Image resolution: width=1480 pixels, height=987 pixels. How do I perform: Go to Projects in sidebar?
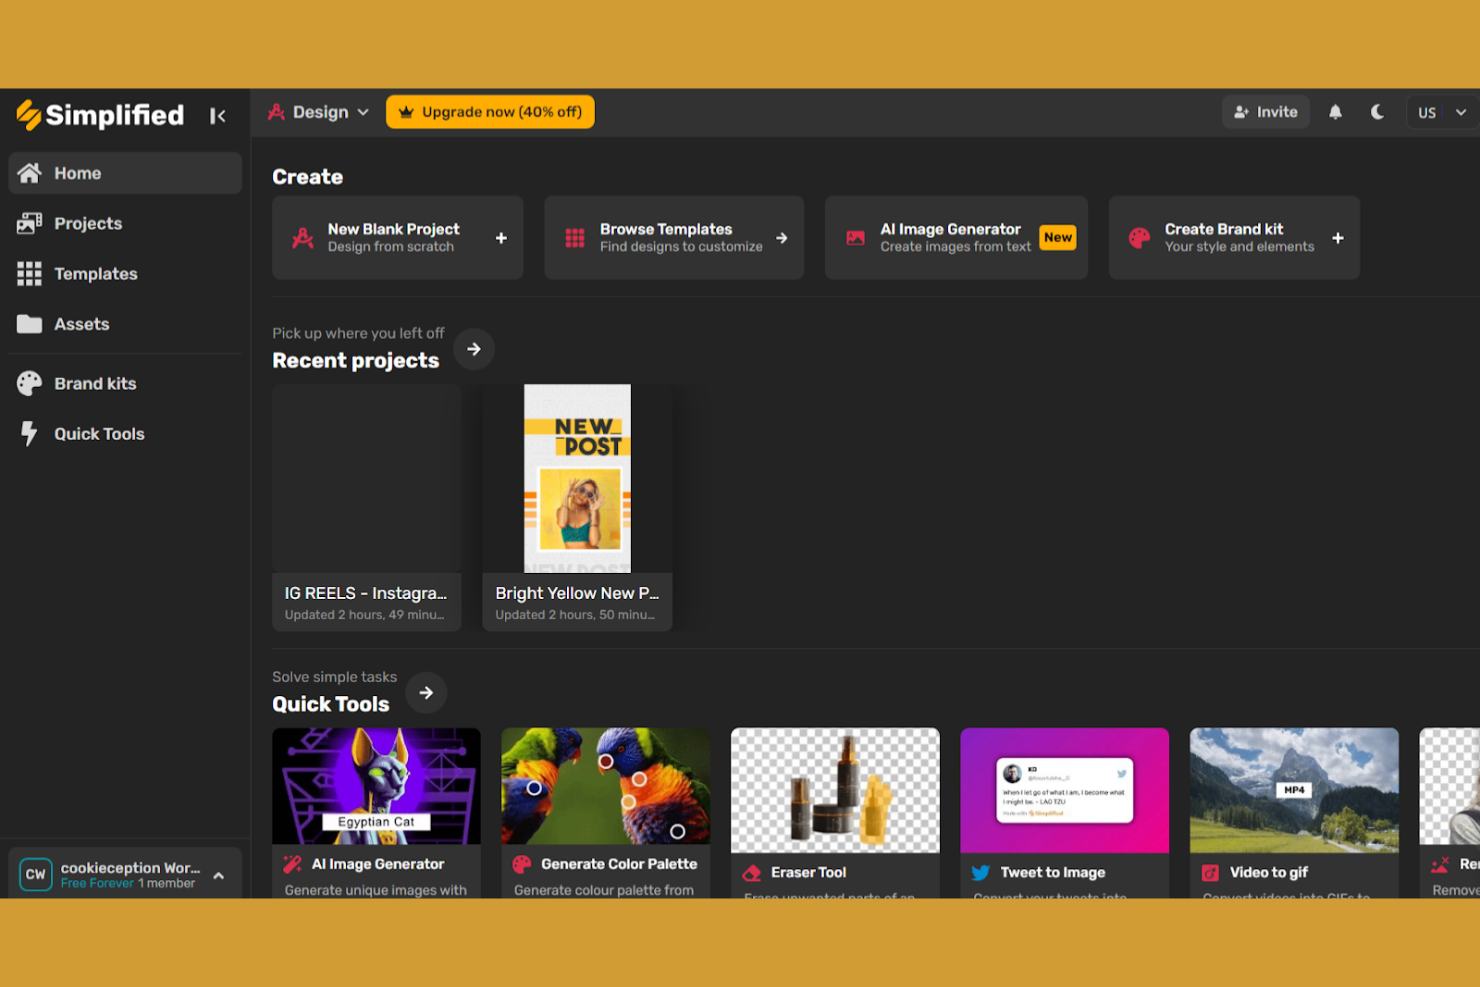[88, 223]
